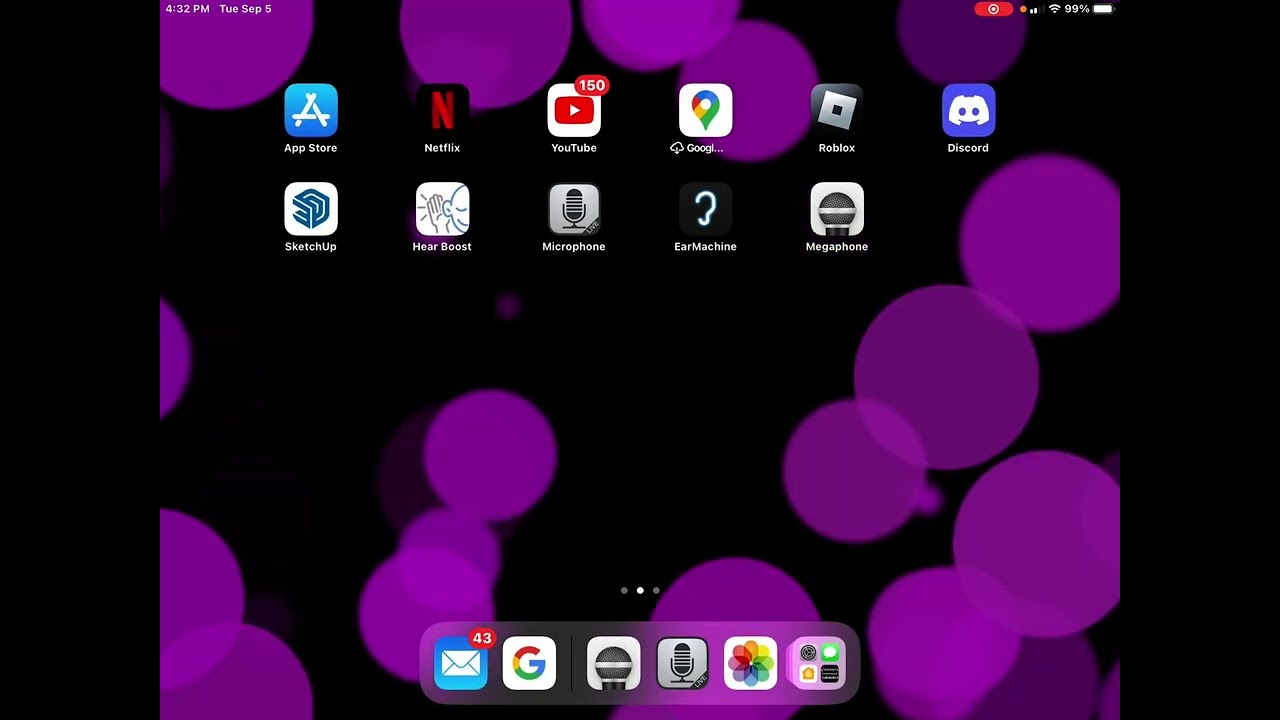Screen dimensions: 1280x720
Task: Go to the first home screen page dot
Action: point(624,590)
